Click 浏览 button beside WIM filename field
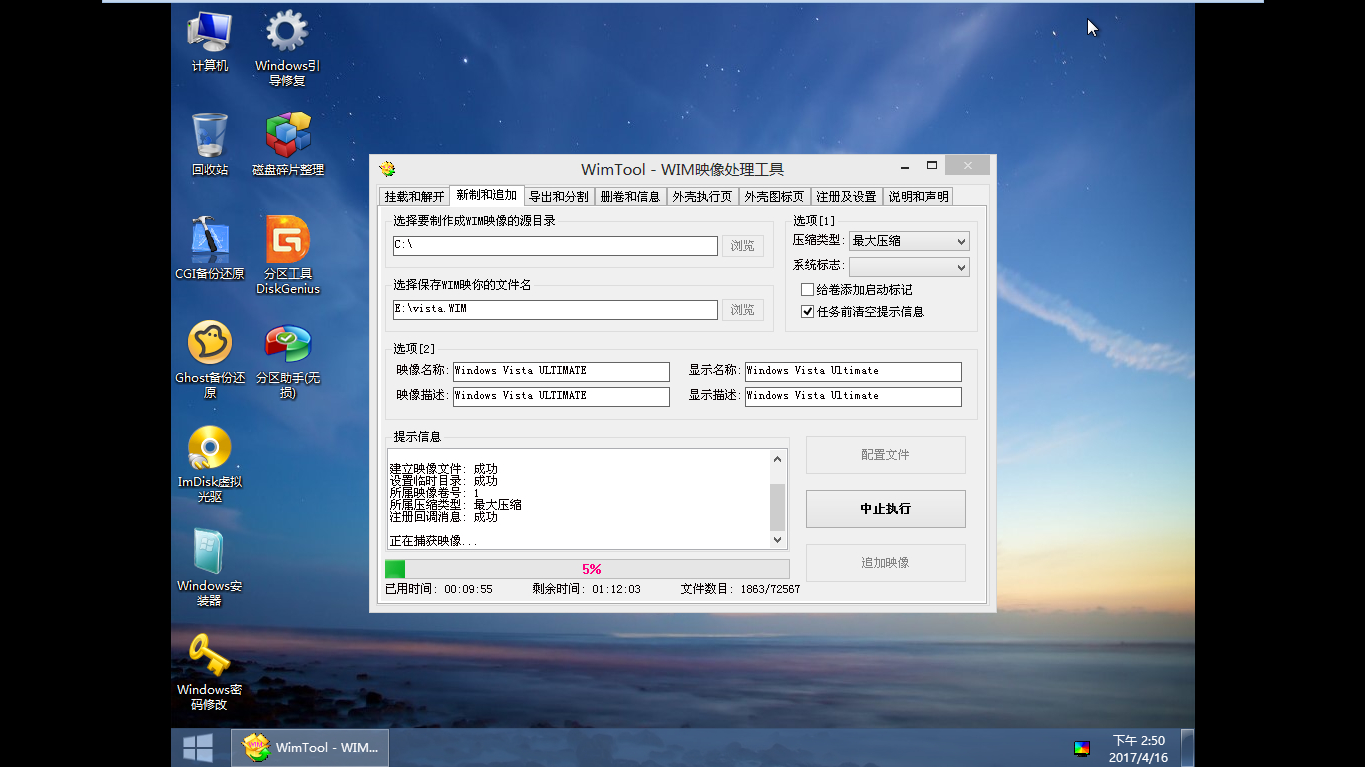Viewport: 1365px width, 767px height. (x=743, y=310)
